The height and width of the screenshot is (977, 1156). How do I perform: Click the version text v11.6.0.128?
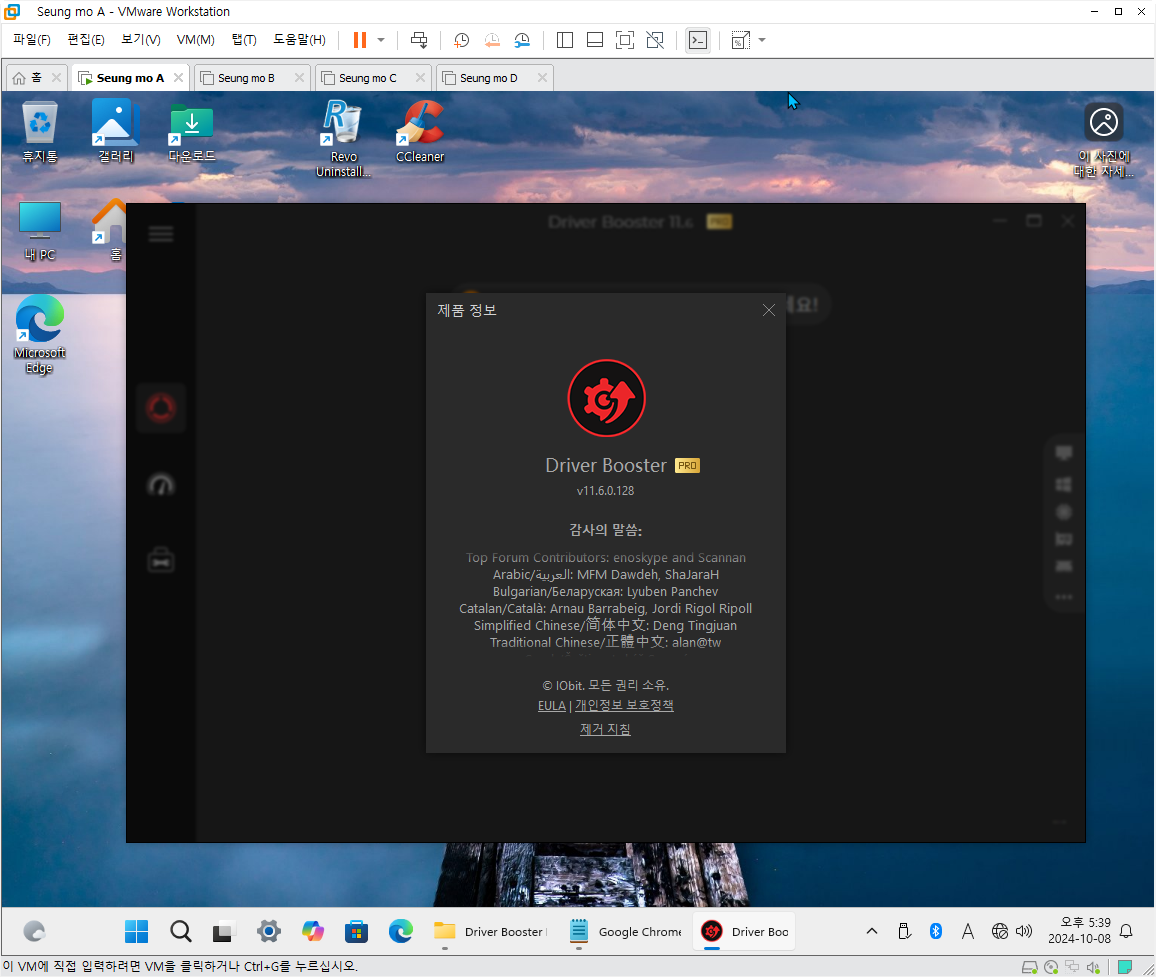pyautogui.click(x=605, y=490)
